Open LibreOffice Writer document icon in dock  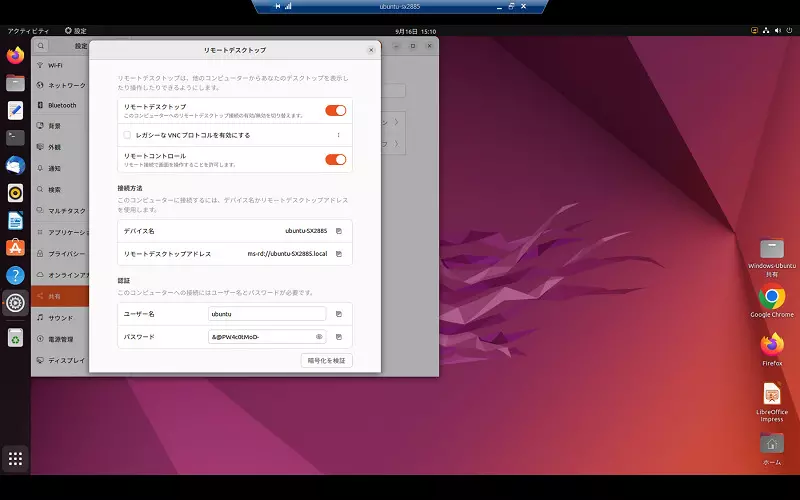point(15,220)
